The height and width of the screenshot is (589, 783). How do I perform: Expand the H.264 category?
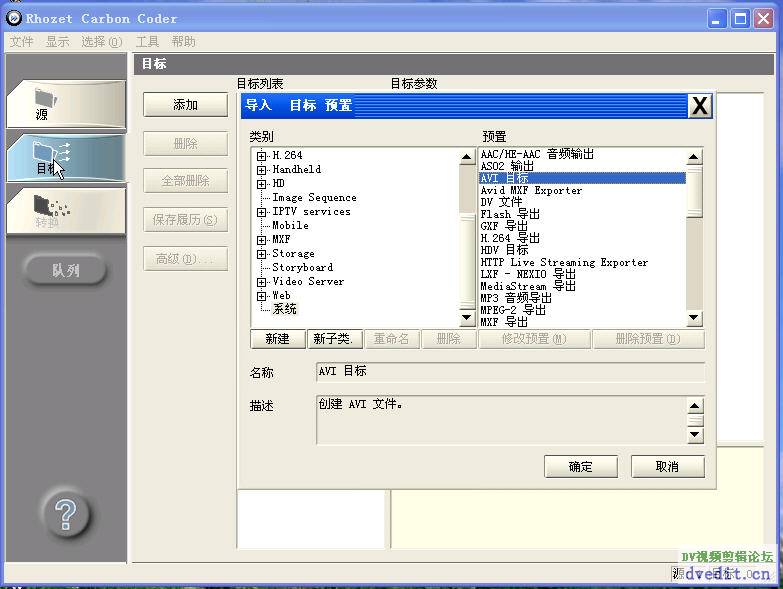[261, 156]
